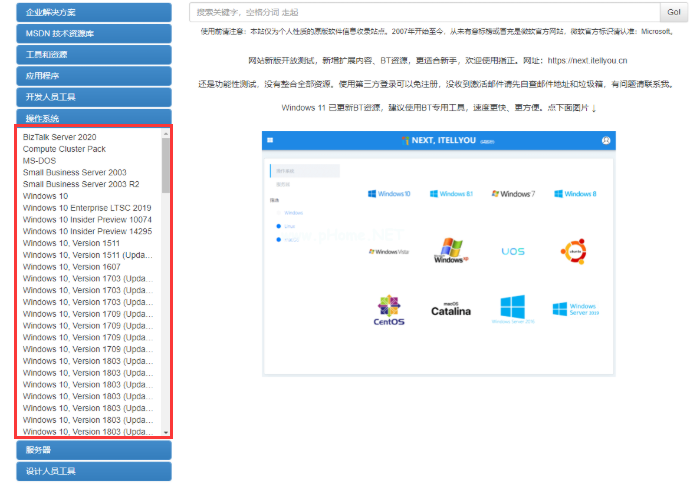Select the macOS Catalina logo

450,310
